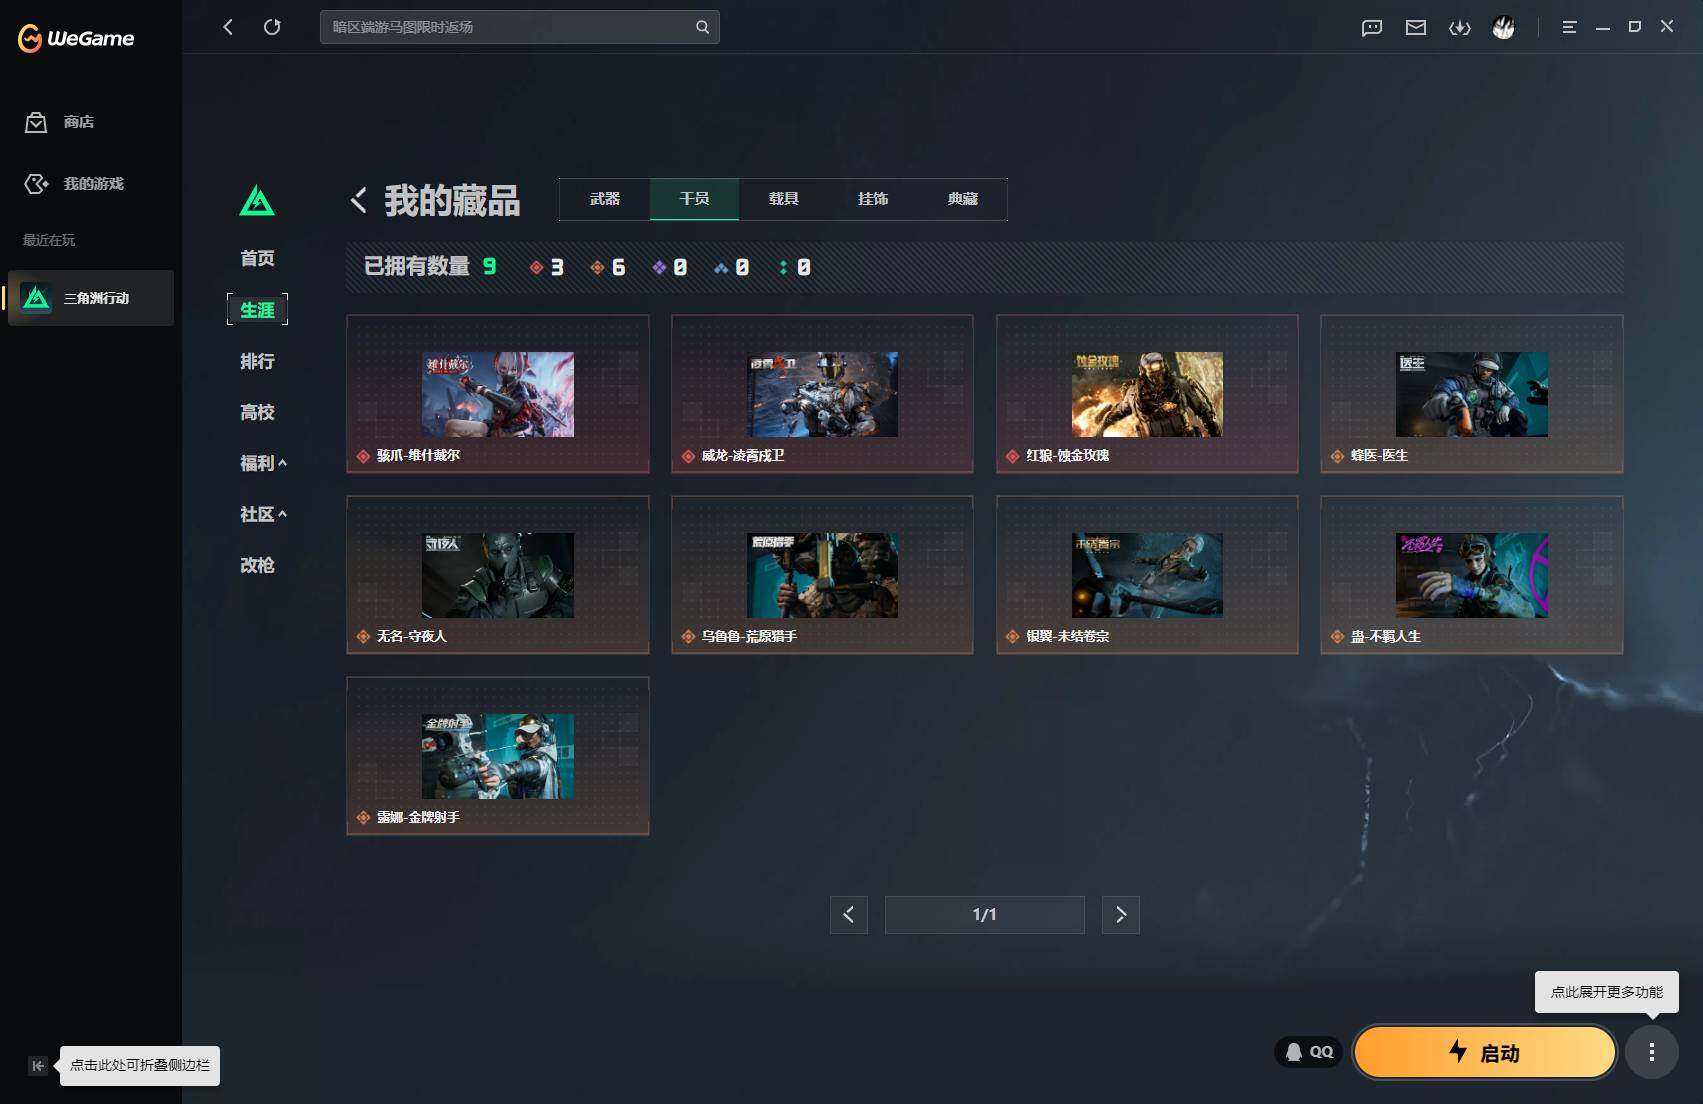Click the purple rarity diamond counter
This screenshot has width=1703, height=1104.
point(669,267)
